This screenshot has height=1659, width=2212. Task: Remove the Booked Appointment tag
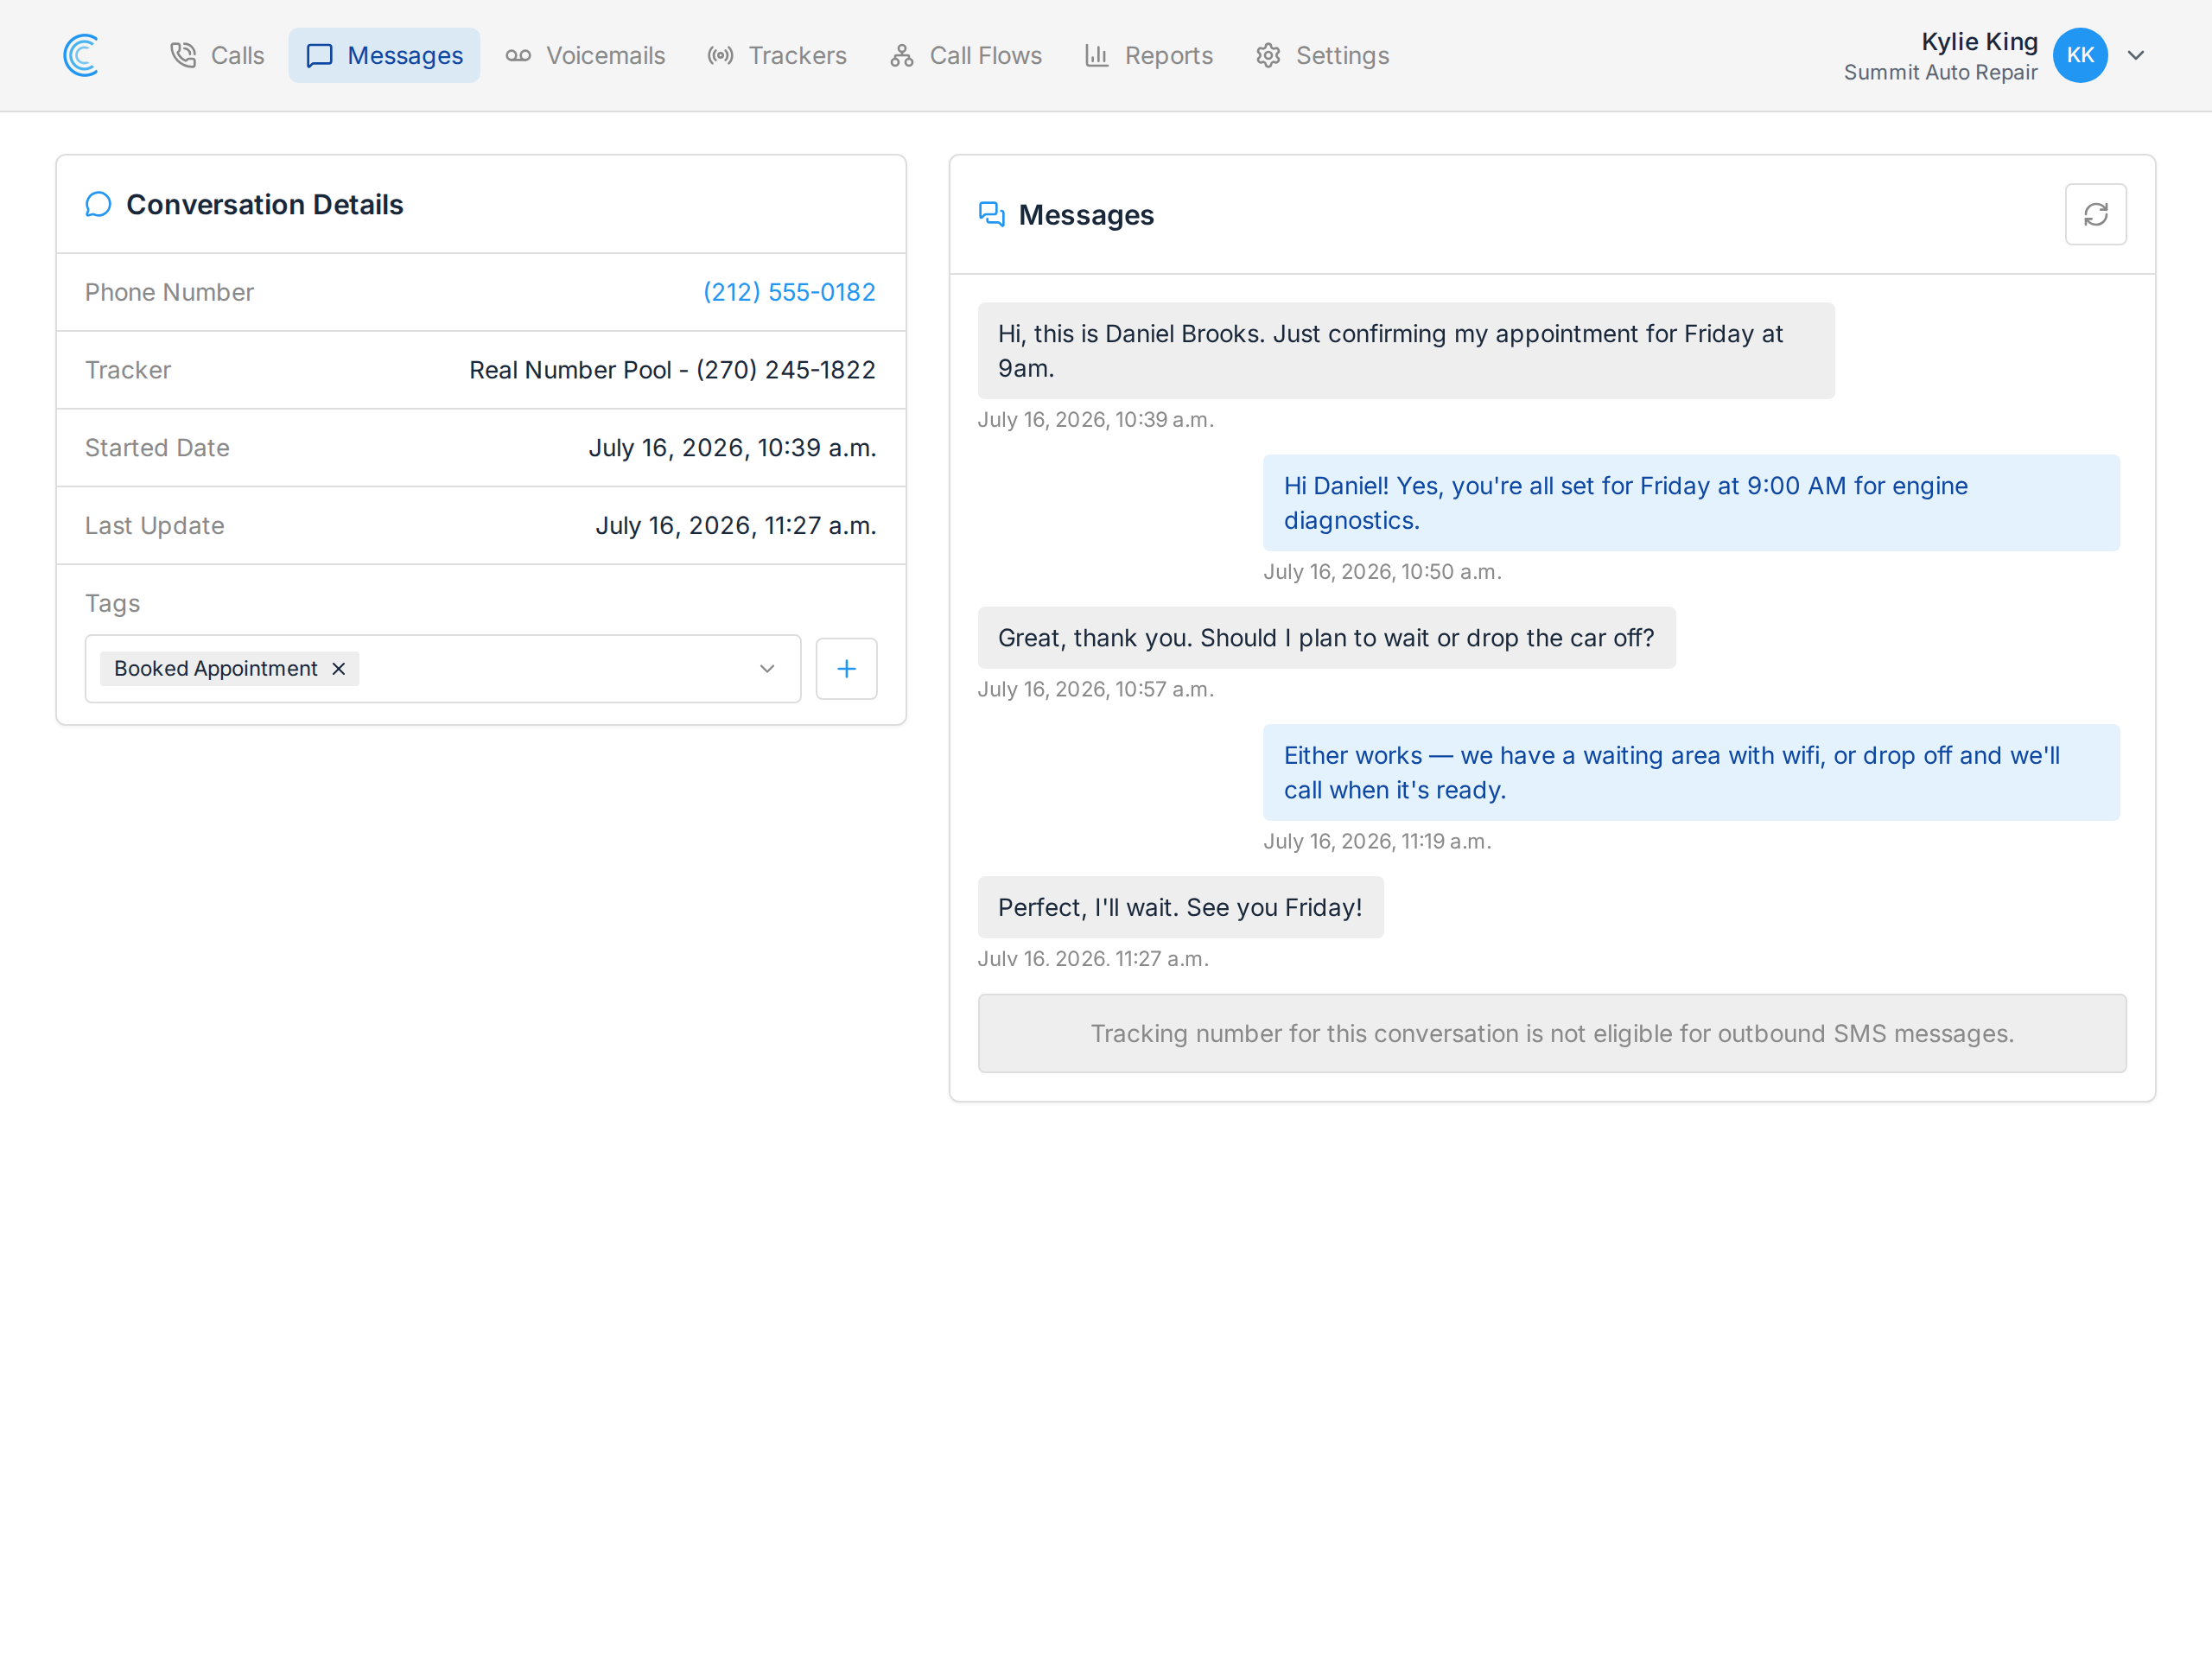(x=339, y=668)
